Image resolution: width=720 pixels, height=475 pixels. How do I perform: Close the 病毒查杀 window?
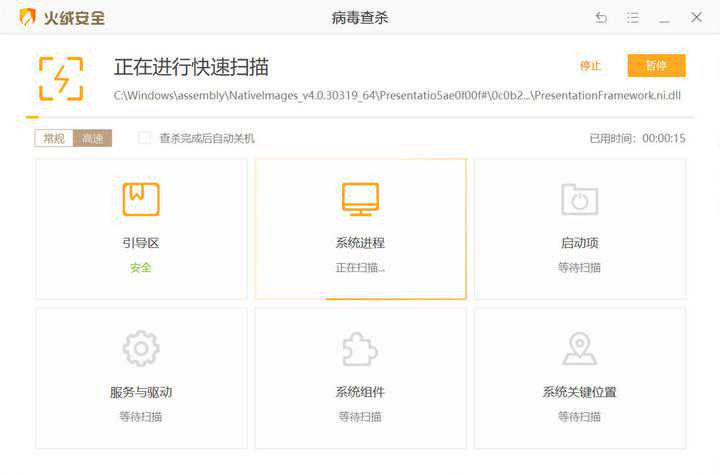coord(697,18)
